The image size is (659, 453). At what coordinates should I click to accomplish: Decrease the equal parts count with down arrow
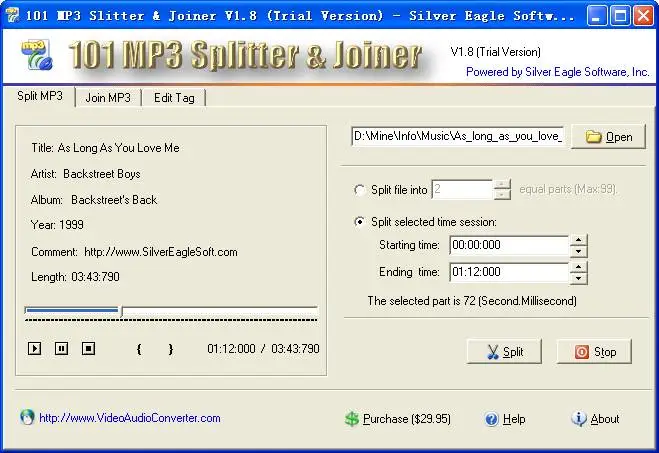tap(502, 195)
